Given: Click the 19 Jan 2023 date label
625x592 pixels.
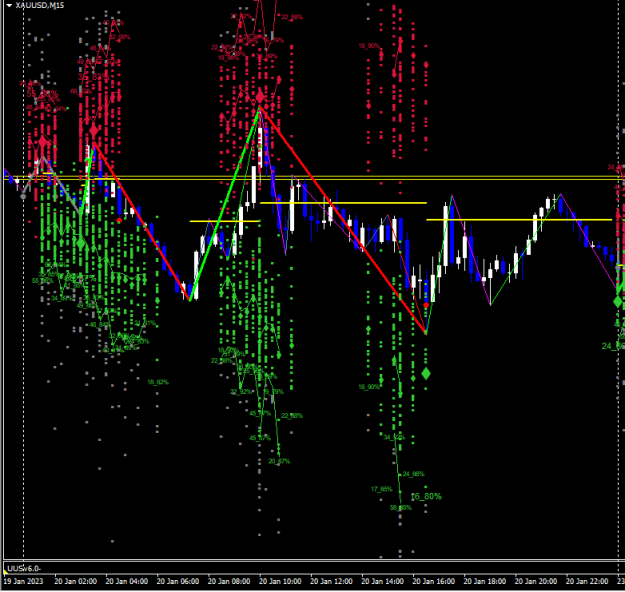Looking at the screenshot, I should tap(23, 581).
